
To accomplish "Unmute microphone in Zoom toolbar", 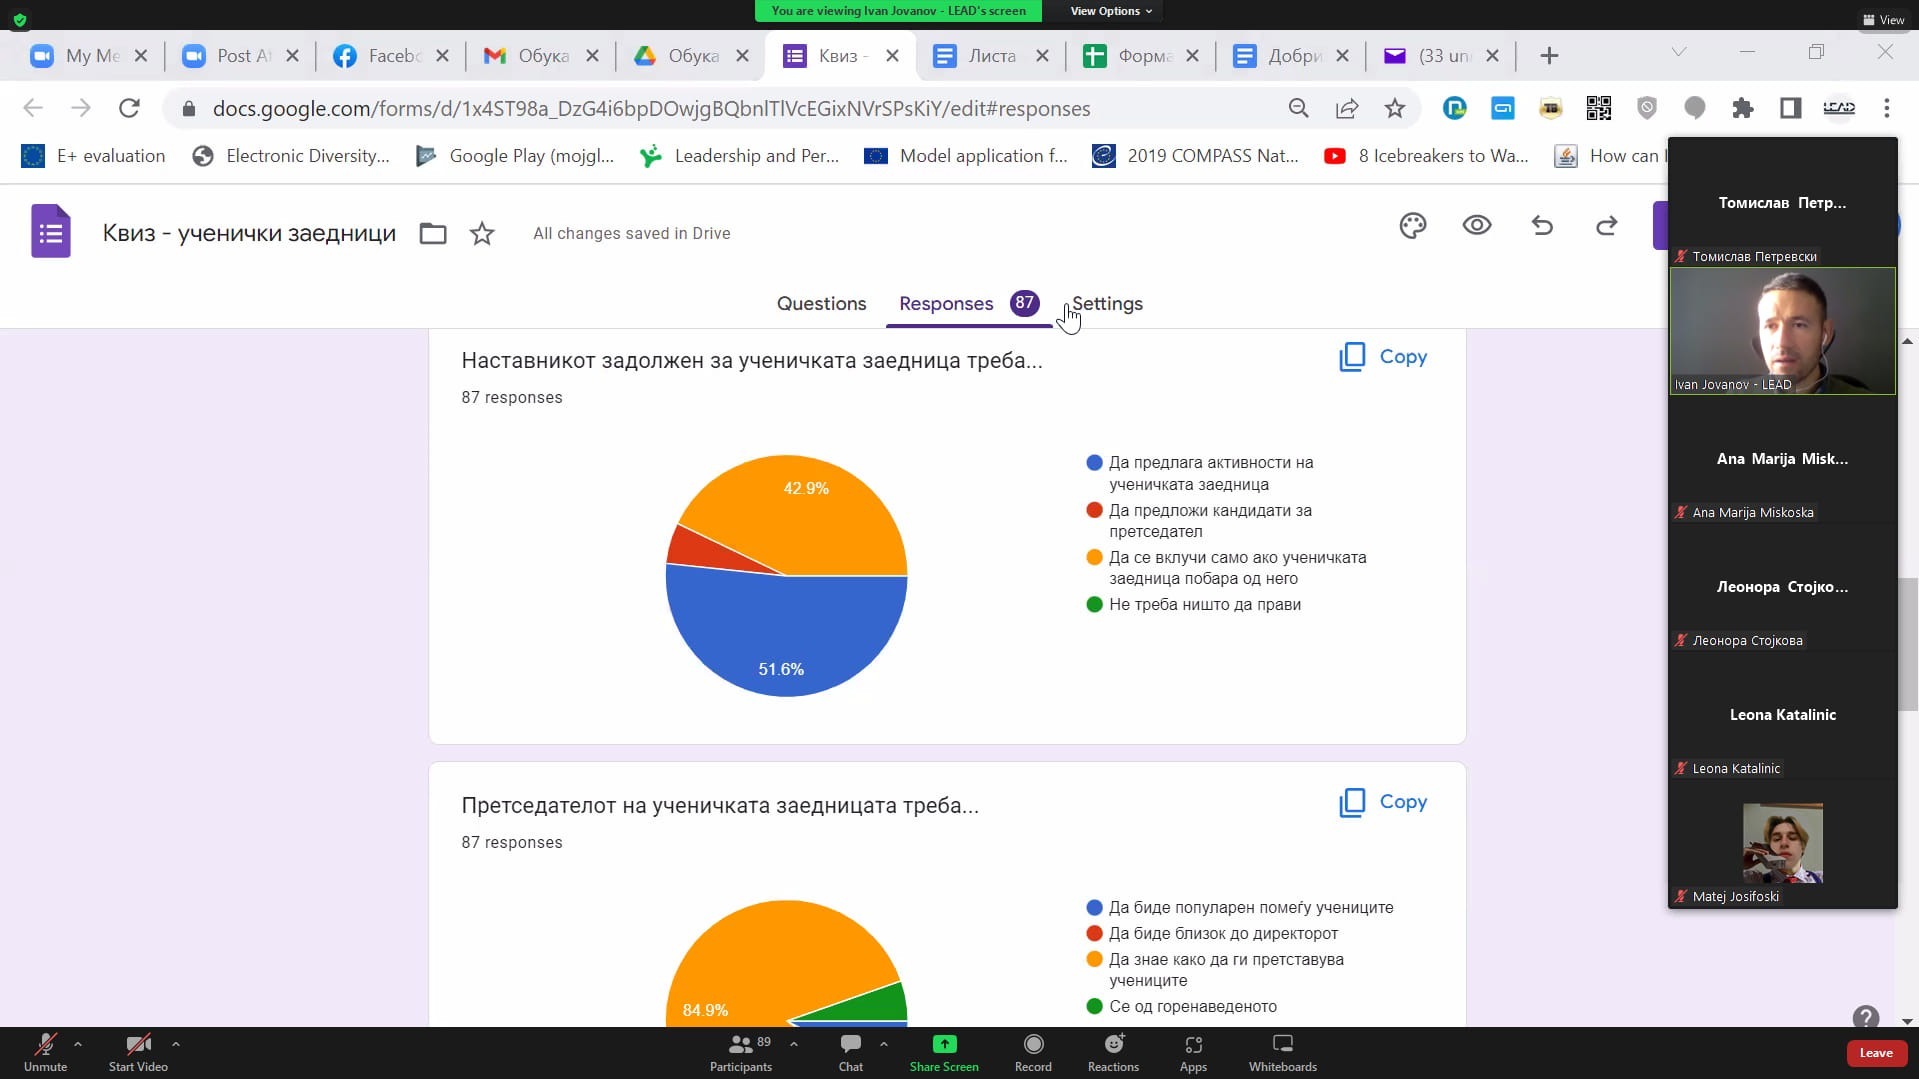I will click(x=45, y=1052).
